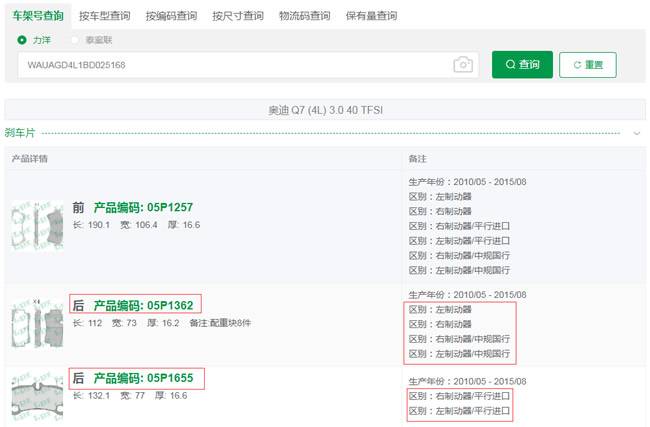Click 生产年份 line of 05P1362 row
Viewport: 650px width, 427px height.
coord(468,295)
